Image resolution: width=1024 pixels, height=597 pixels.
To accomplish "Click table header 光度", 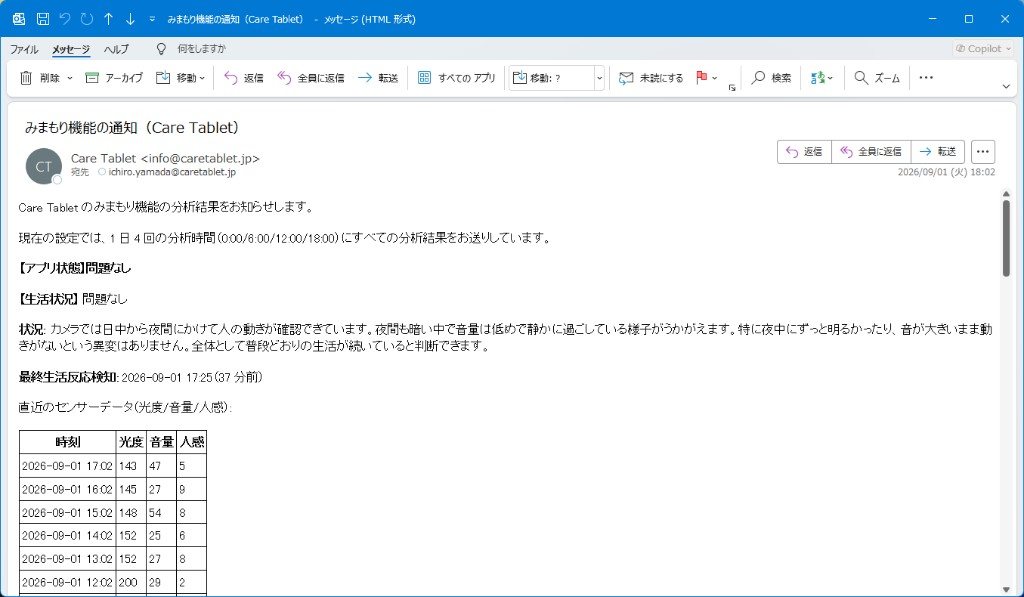I will (x=131, y=442).
